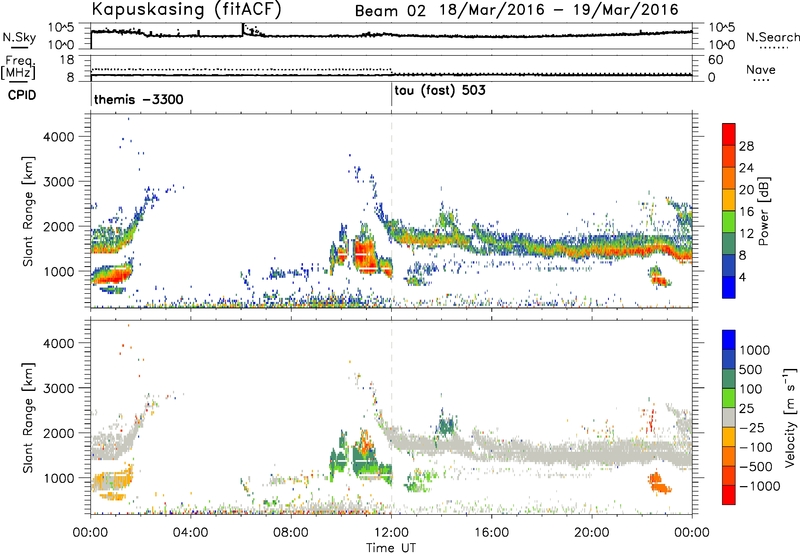This screenshot has width=800, height=554.
Task: Click the "08:00" time tick label
Action: [291, 533]
